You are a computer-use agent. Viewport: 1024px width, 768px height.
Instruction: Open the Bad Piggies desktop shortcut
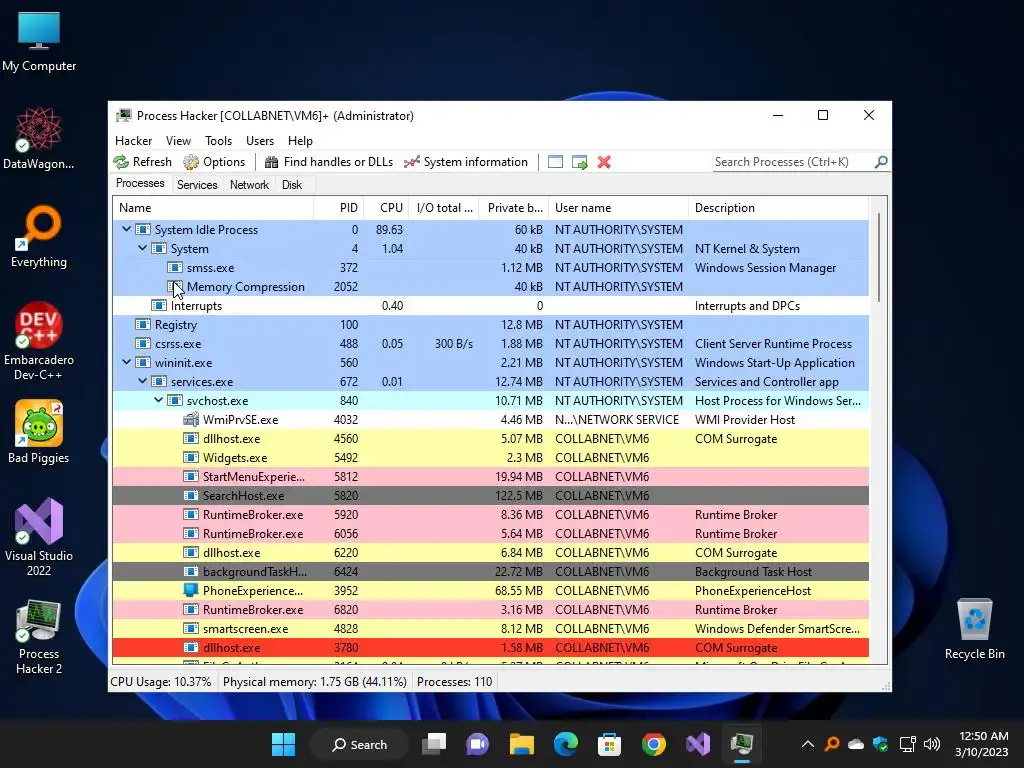(x=39, y=432)
